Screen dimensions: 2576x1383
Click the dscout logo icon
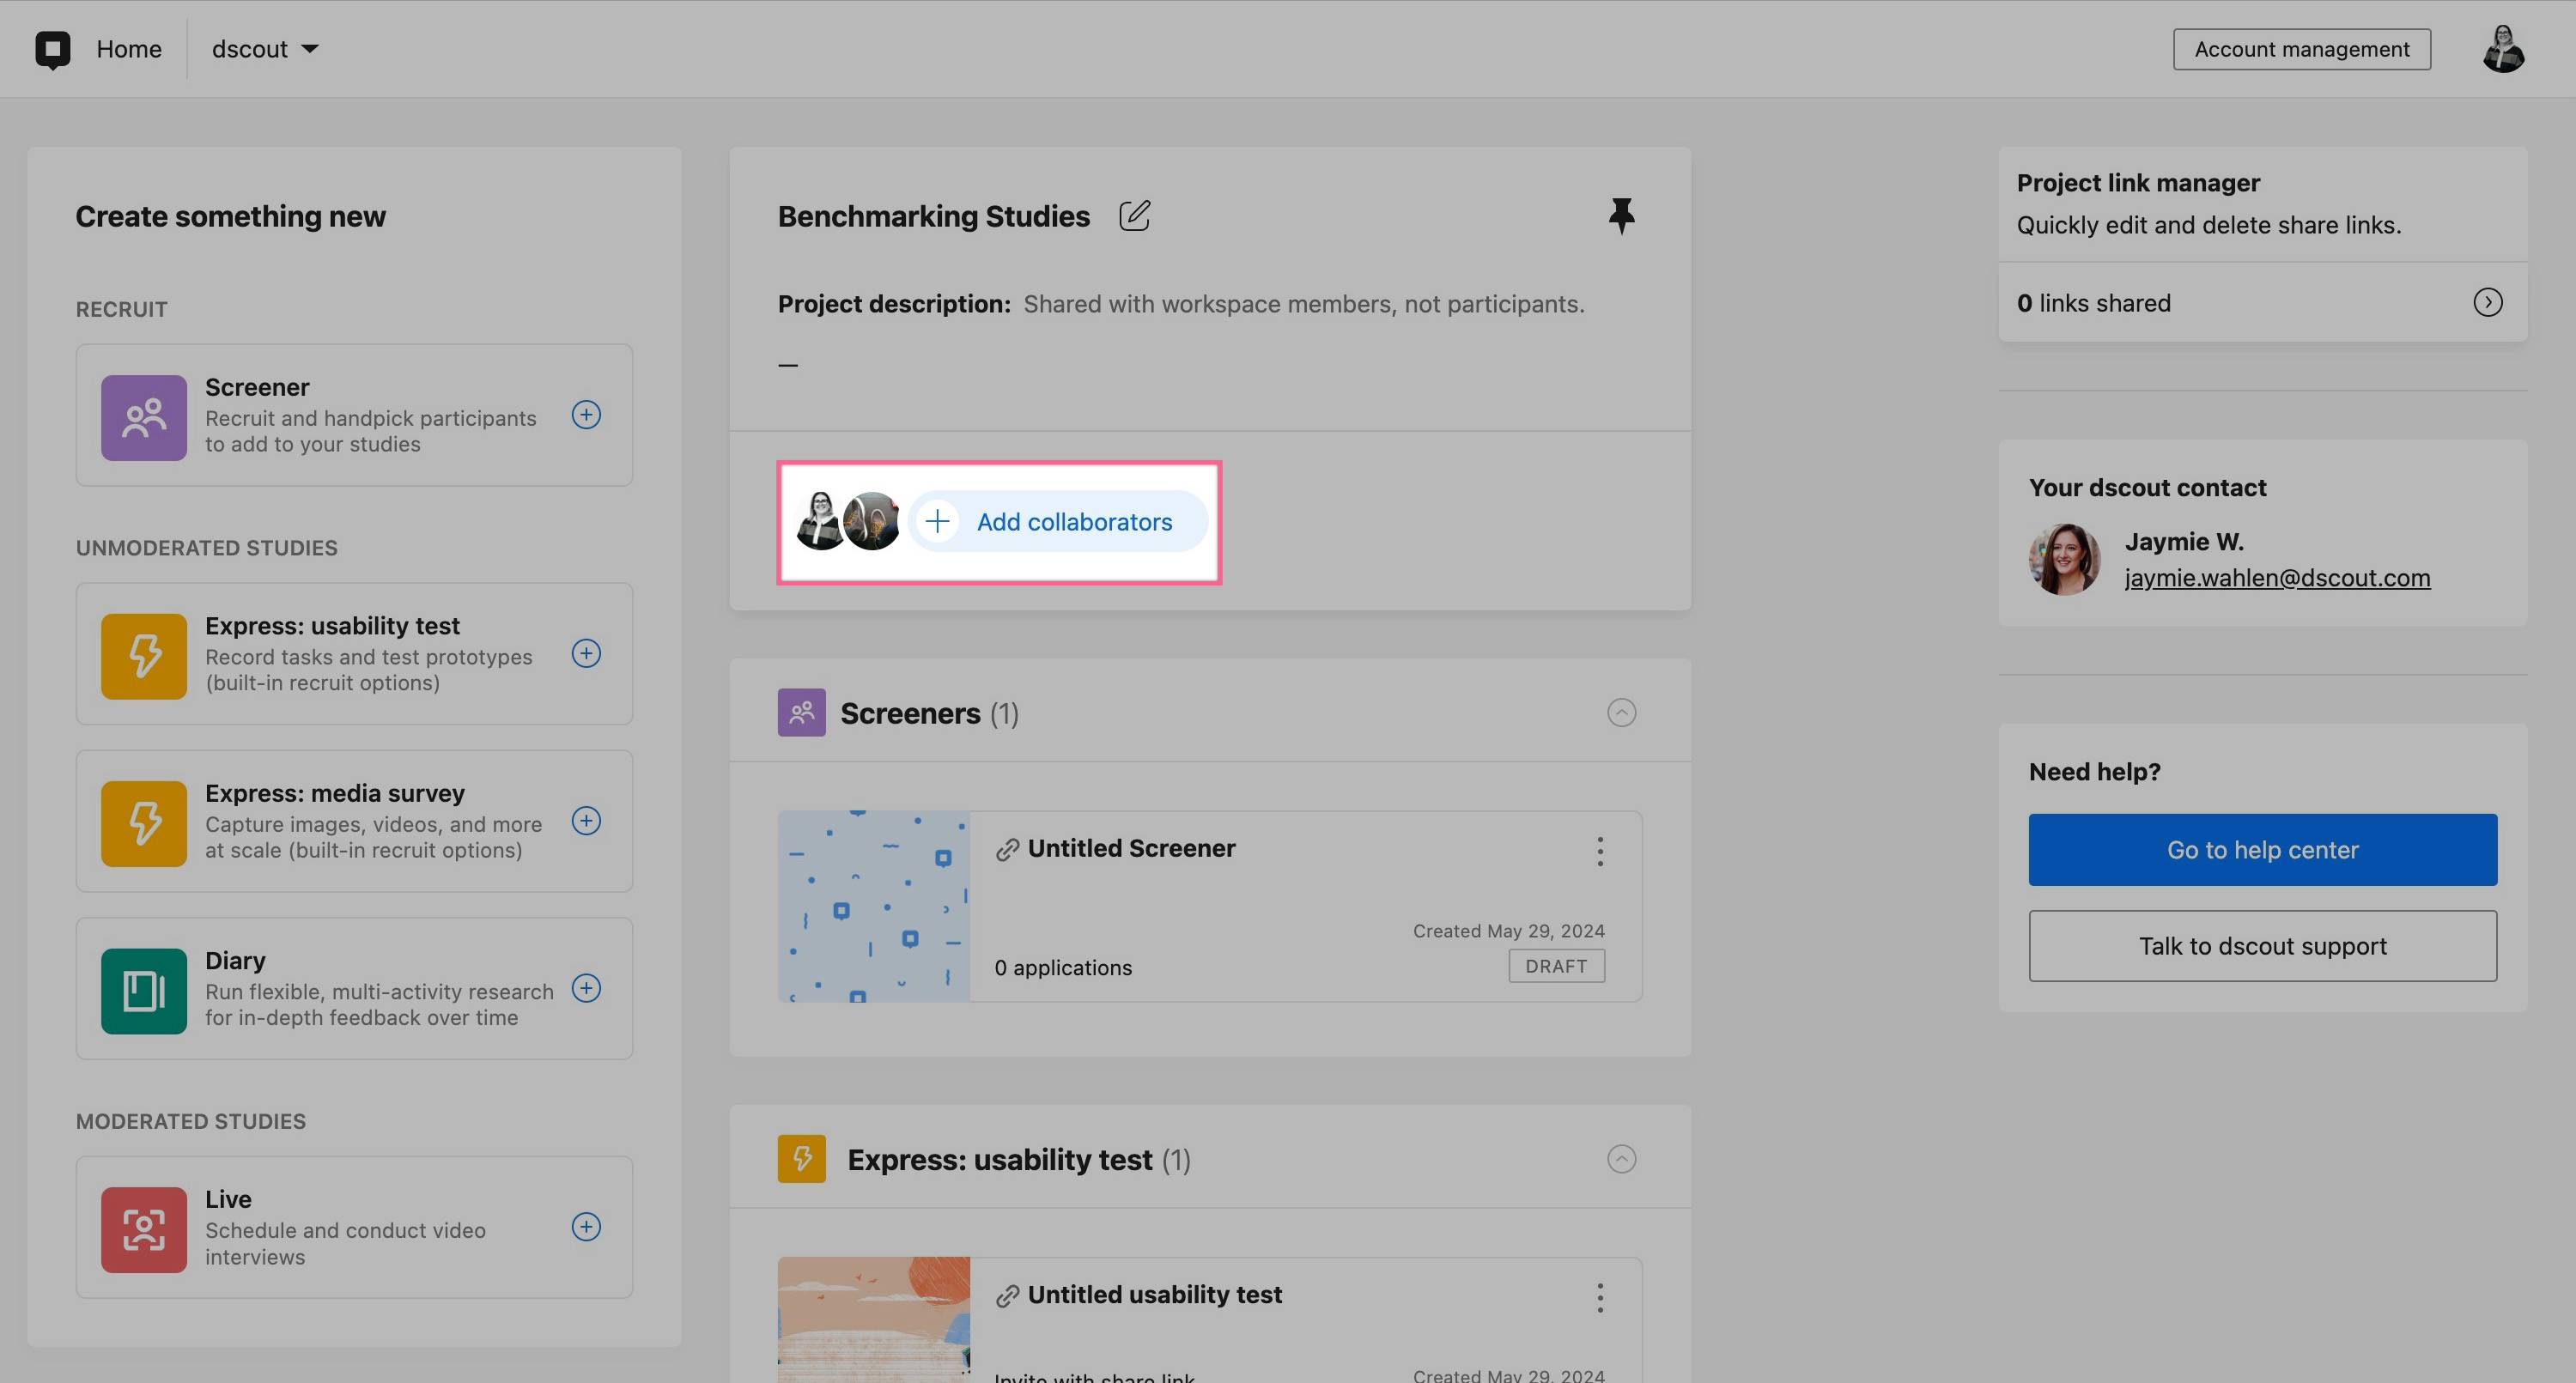pos(53,49)
